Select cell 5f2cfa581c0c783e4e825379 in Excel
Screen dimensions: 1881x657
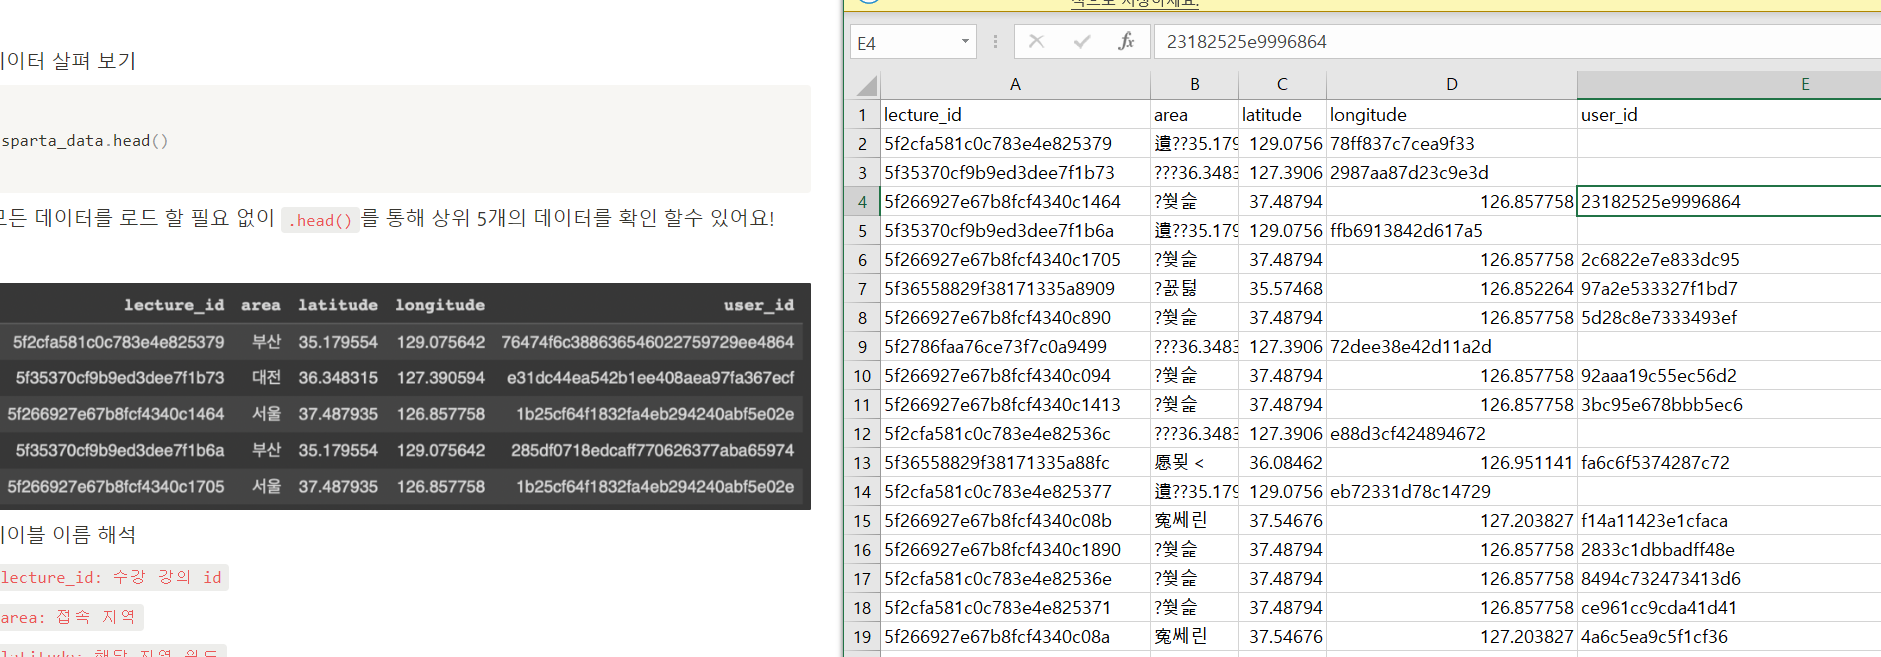click(1015, 144)
